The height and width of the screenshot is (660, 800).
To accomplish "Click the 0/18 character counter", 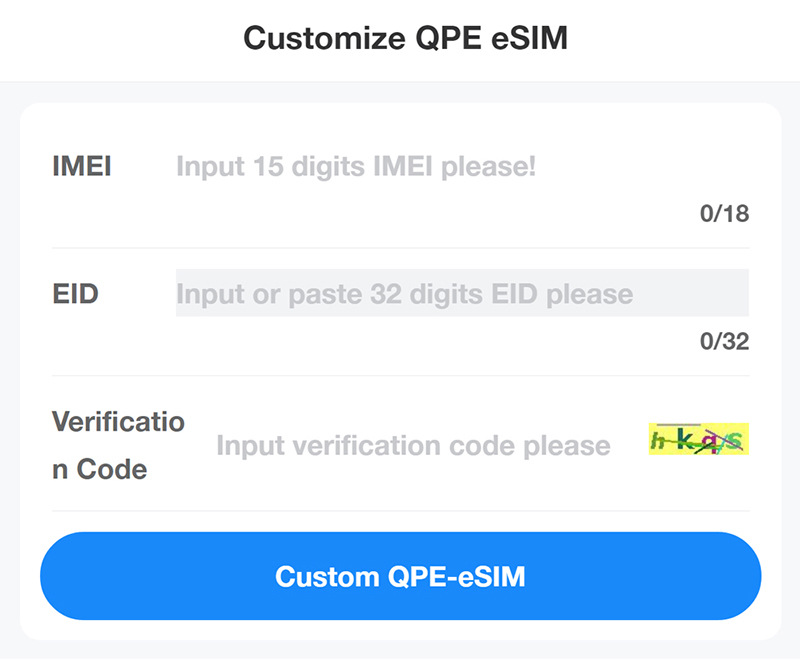I will (724, 213).
